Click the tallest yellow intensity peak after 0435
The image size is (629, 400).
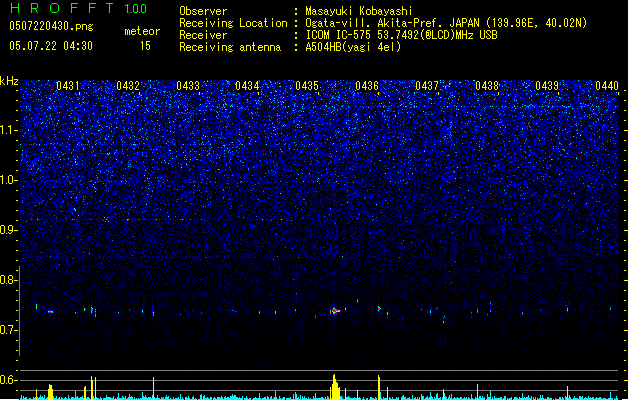click(335, 387)
